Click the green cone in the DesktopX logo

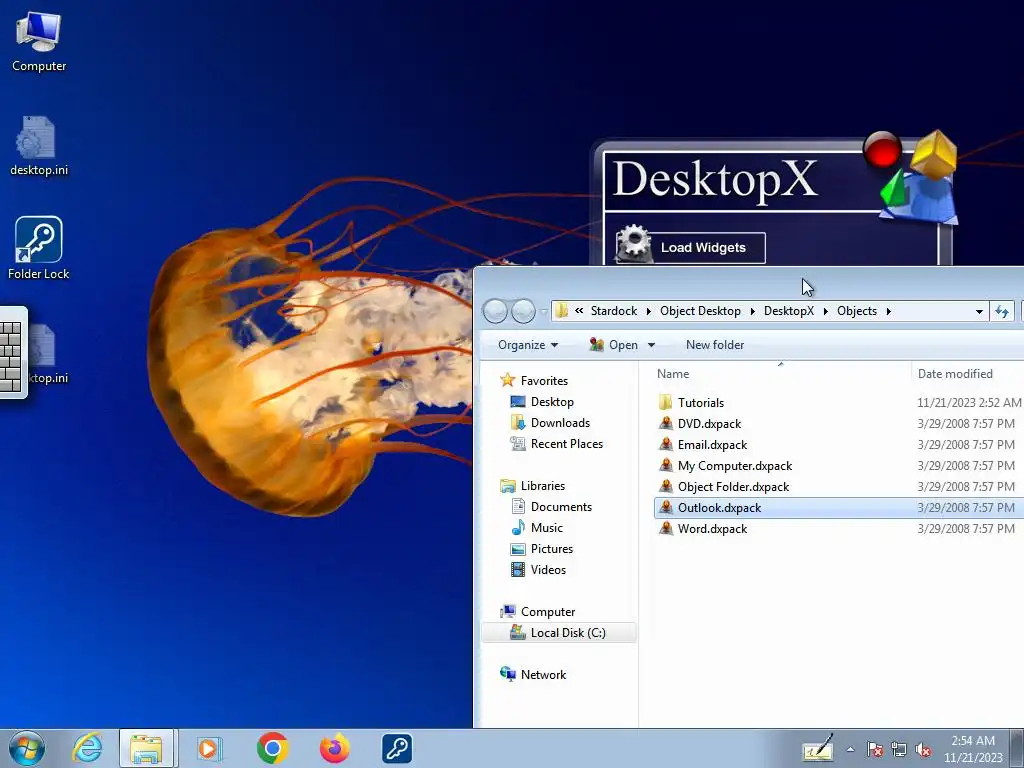coord(893,187)
